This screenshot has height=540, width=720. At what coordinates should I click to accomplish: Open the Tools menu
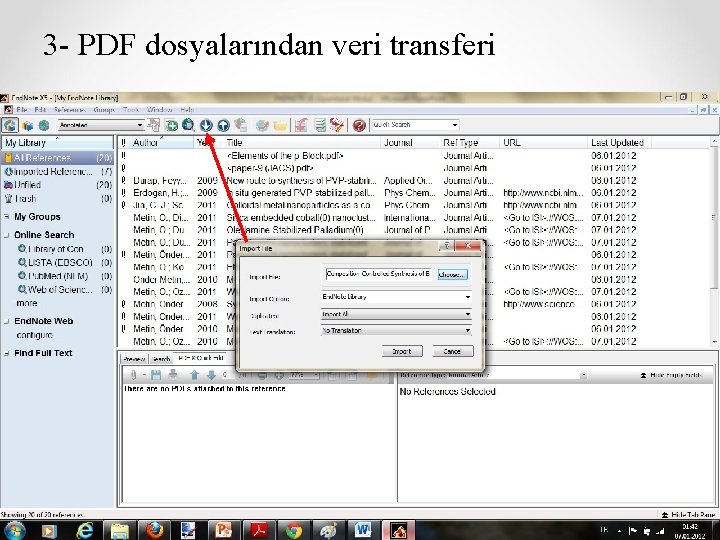(131, 110)
